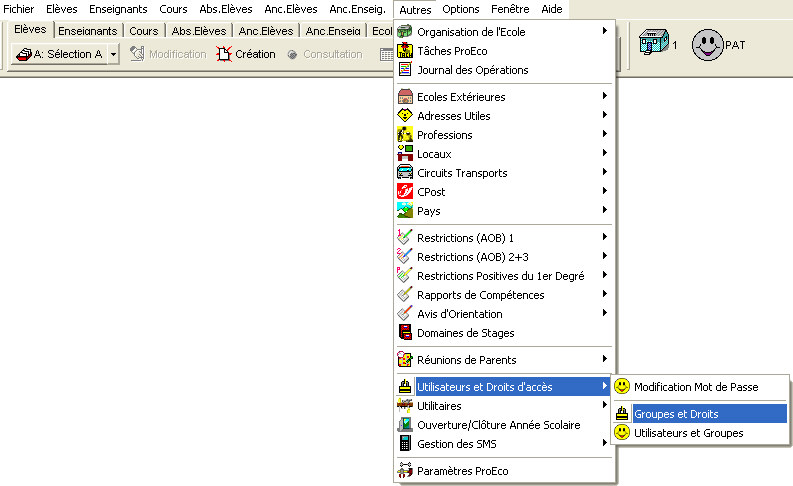Click the smiley icon beside Utilisateurs et Groupes
Image resolution: width=793 pixels, height=486 pixels.
tap(622, 433)
